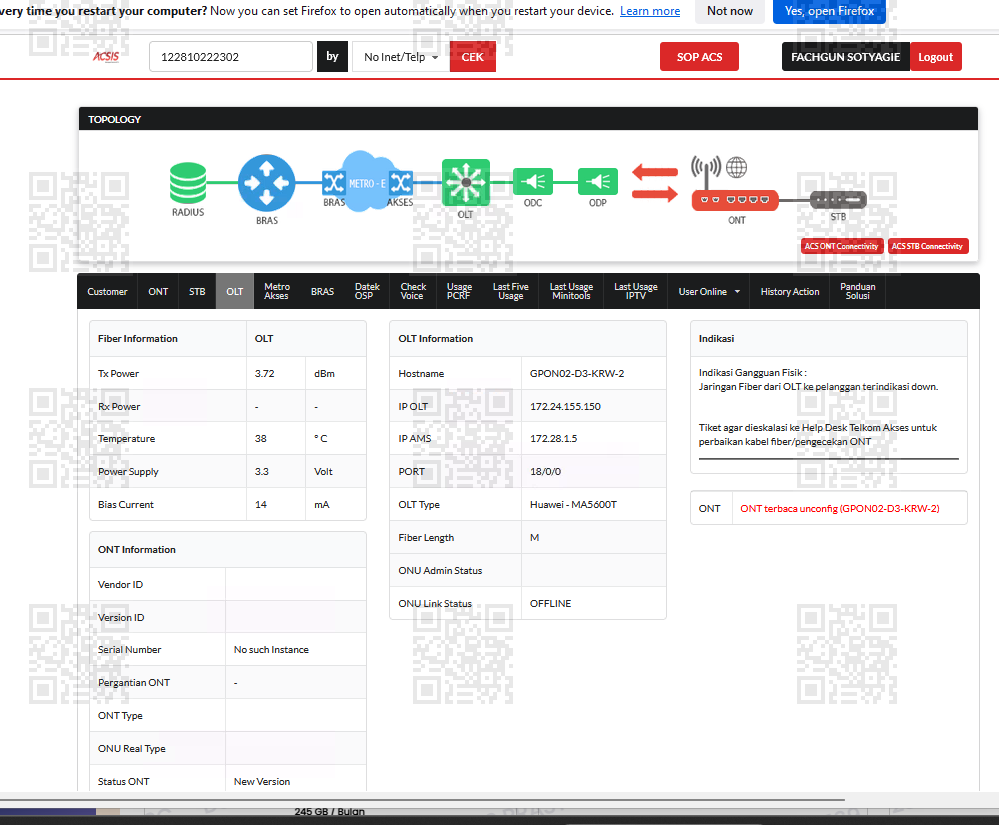The image size is (999, 825).
Task: Open the SOP ACS button
Action: tap(699, 57)
